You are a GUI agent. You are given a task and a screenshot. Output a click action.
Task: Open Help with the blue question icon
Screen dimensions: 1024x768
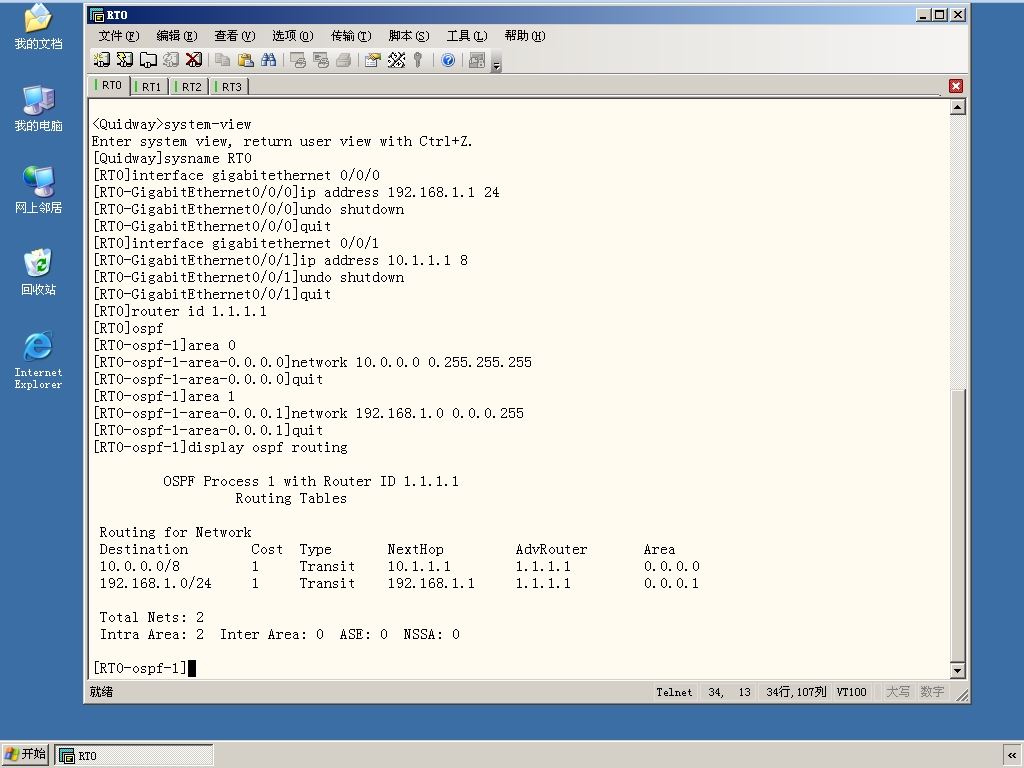coord(448,60)
